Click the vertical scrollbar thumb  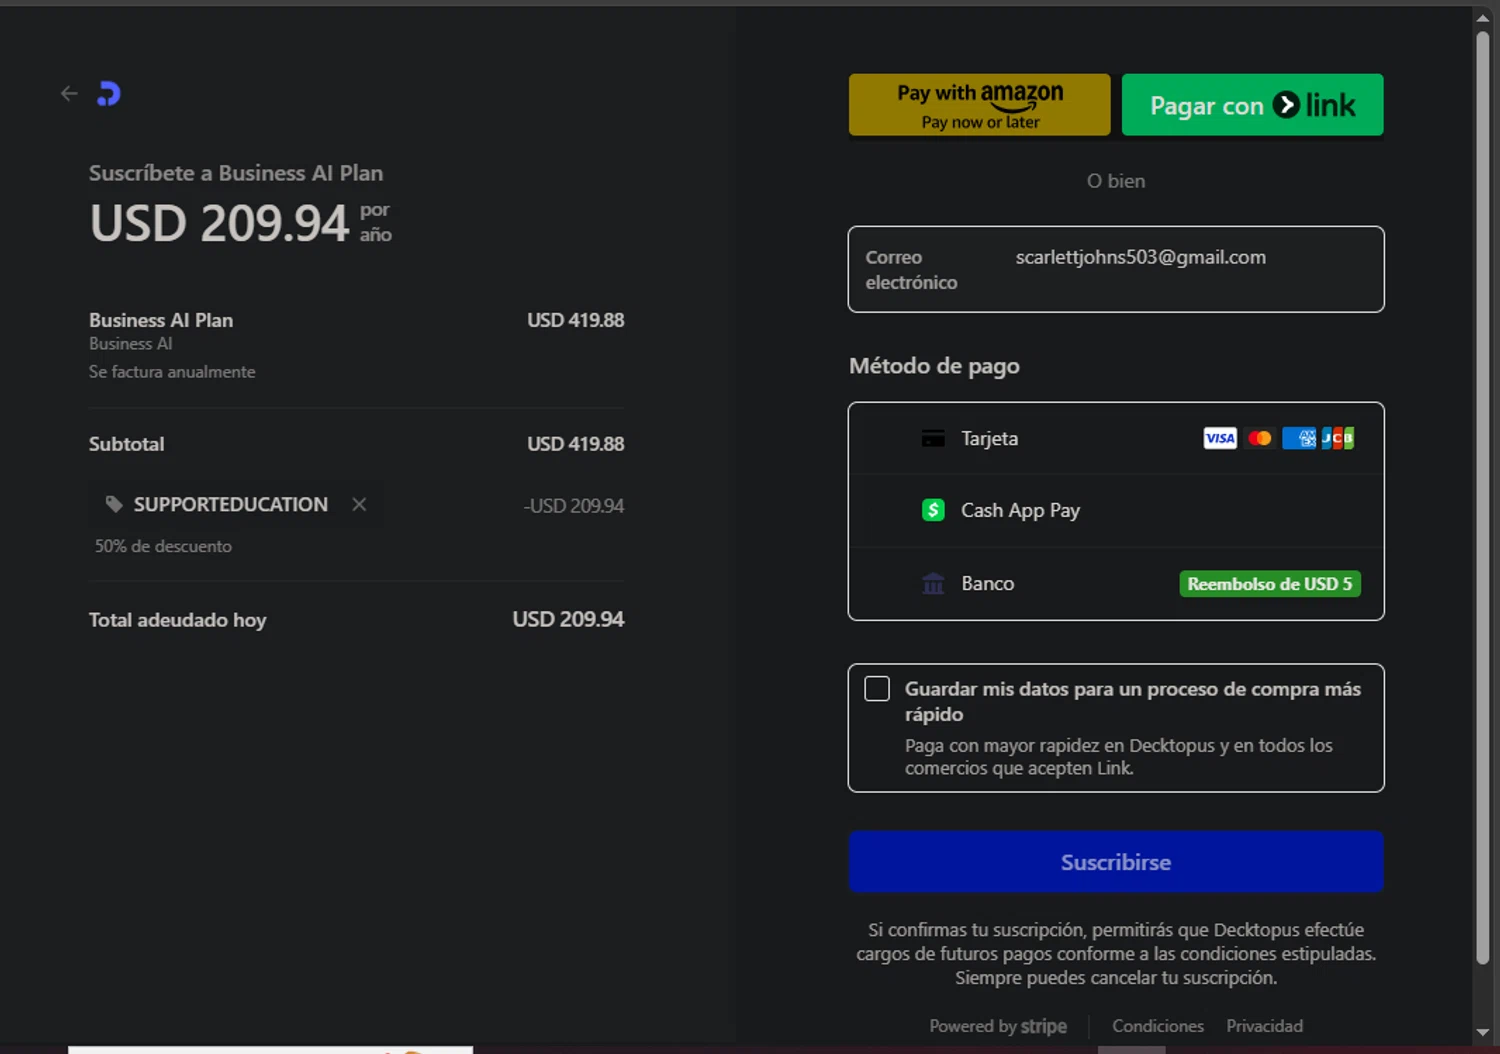1483,497
